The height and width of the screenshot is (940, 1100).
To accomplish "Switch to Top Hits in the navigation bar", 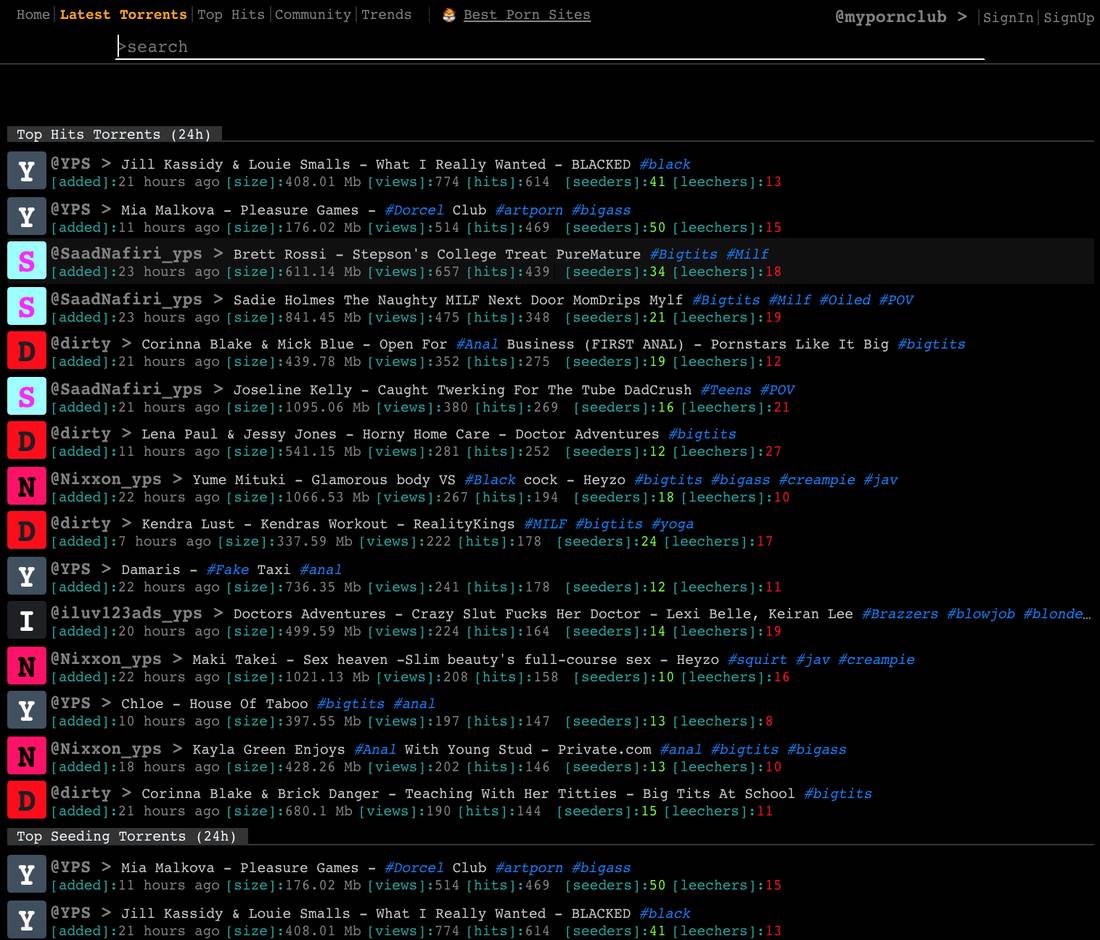I will tap(231, 15).
